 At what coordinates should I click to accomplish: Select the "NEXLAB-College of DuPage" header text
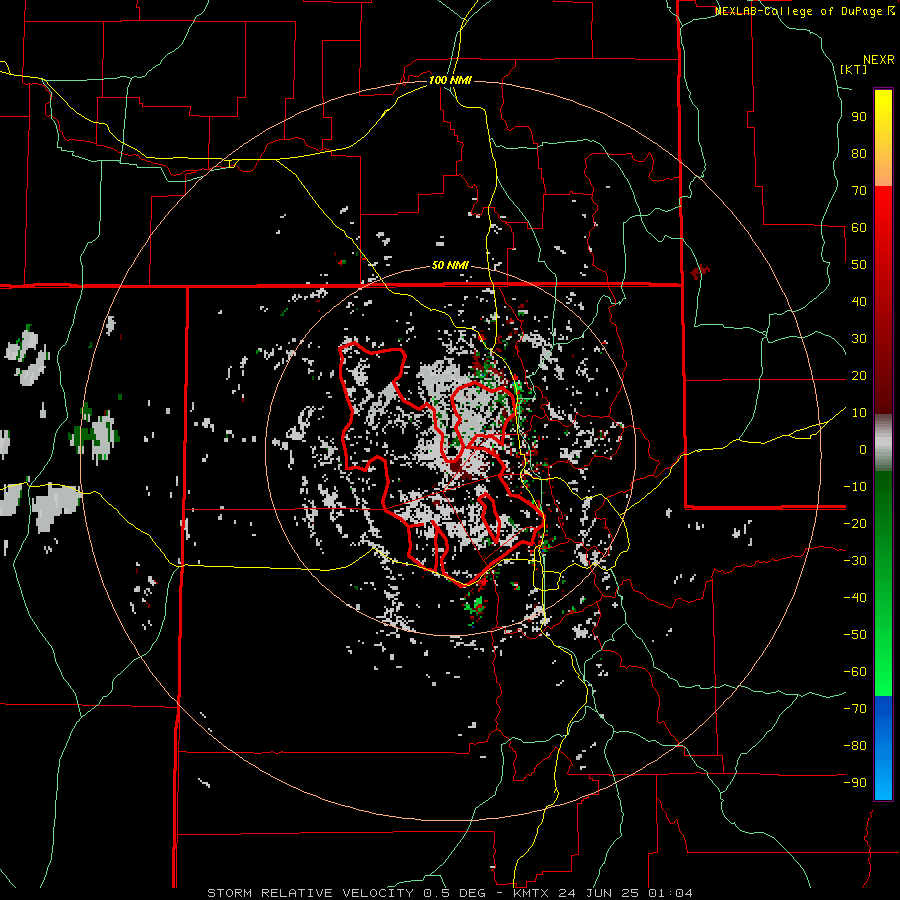798,11
